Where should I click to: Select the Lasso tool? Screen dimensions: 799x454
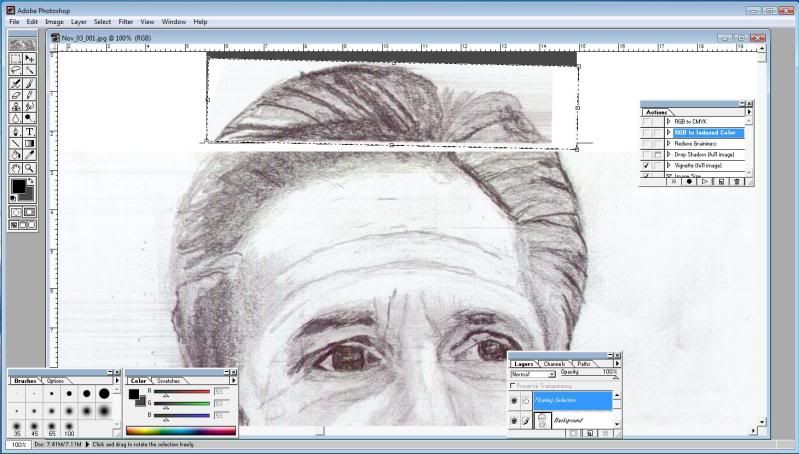pos(16,70)
